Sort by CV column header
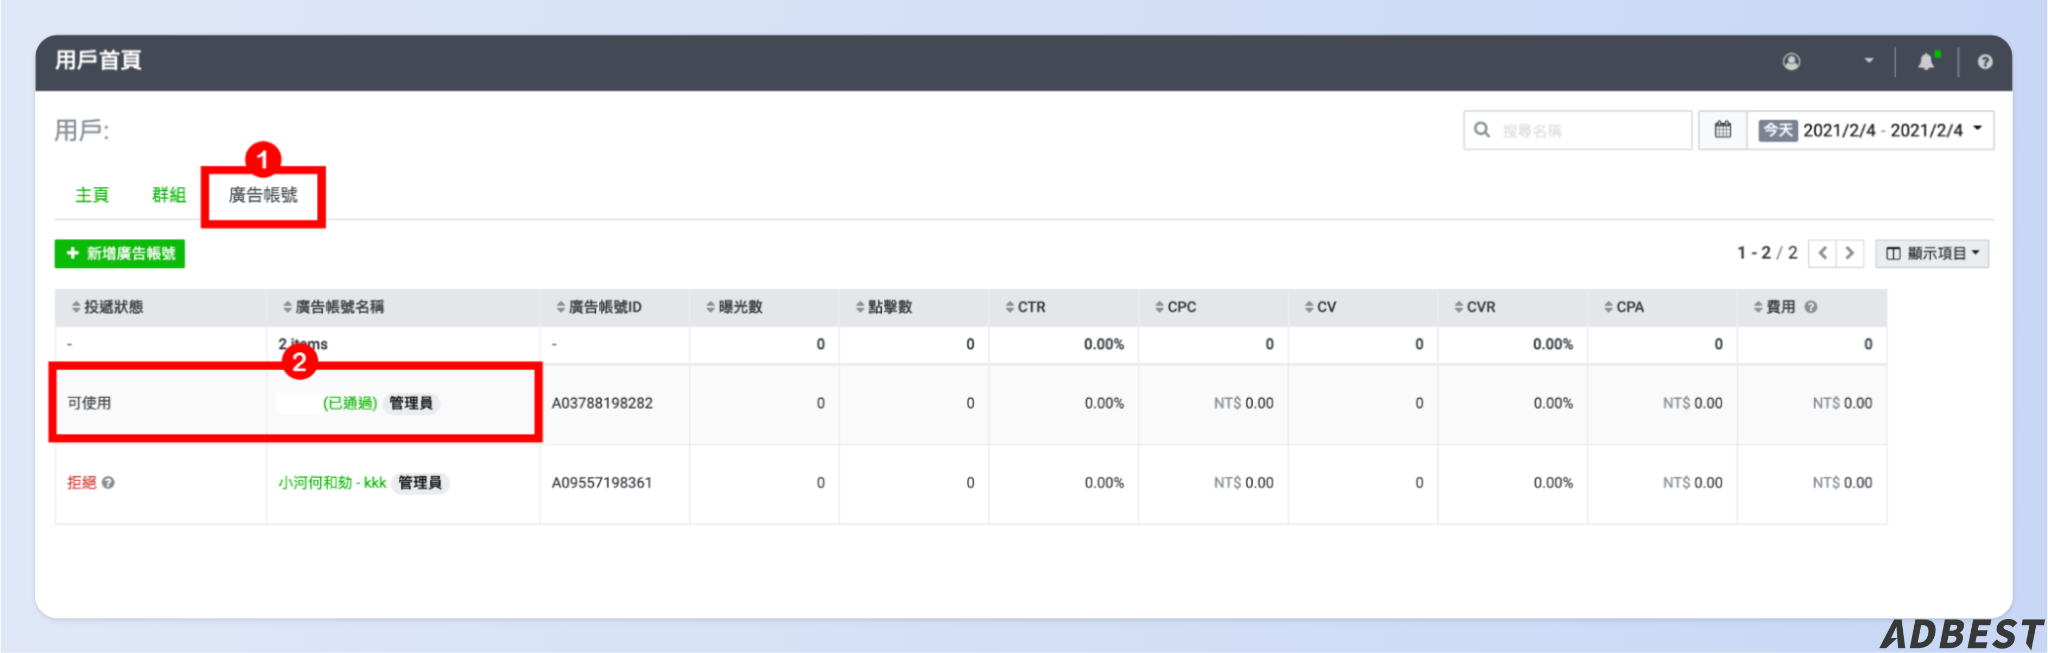2048x653 pixels. click(x=1320, y=307)
